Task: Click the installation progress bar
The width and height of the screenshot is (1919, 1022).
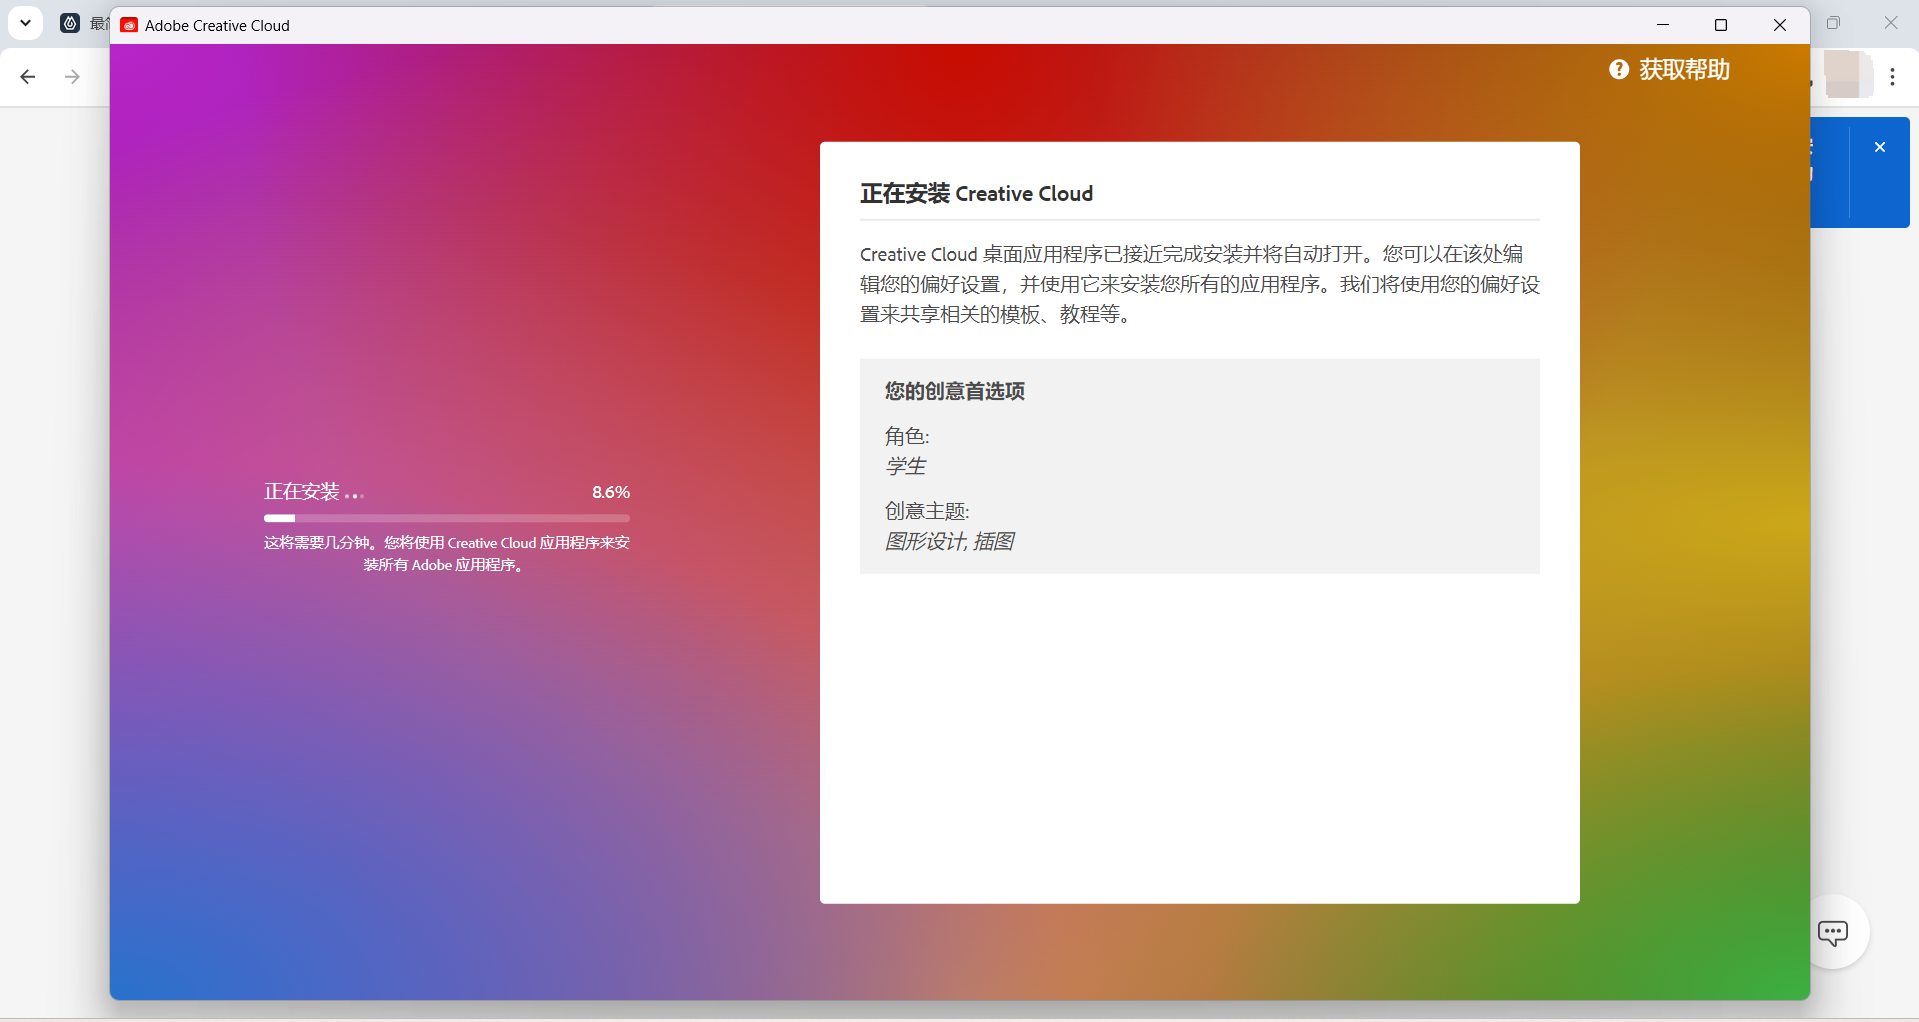Action: [447, 518]
